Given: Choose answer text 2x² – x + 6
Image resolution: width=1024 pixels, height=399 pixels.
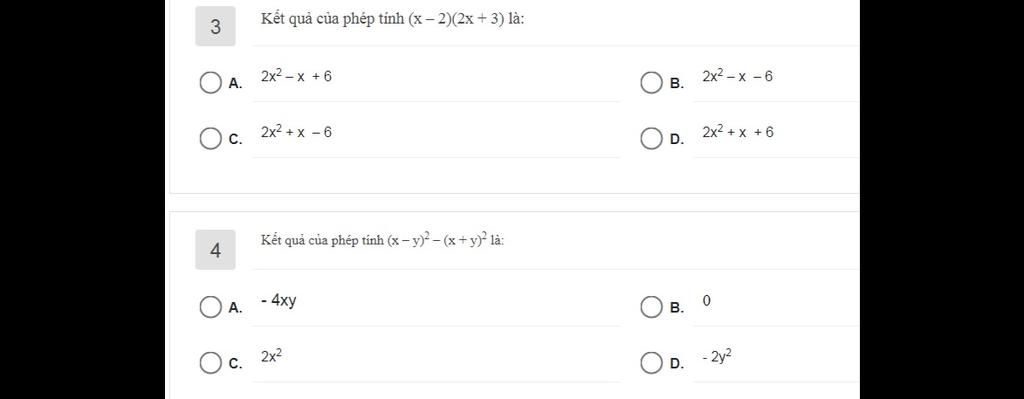Looking at the screenshot, I should tap(296, 76).
